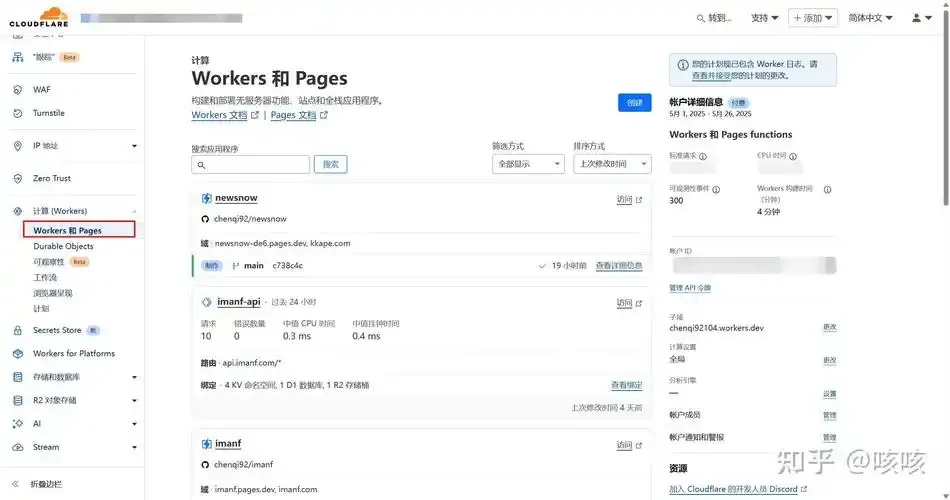The height and width of the screenshot is (500, 950).
Task: Expand the R2 object storage section
Action: click(x=135, y=401)
